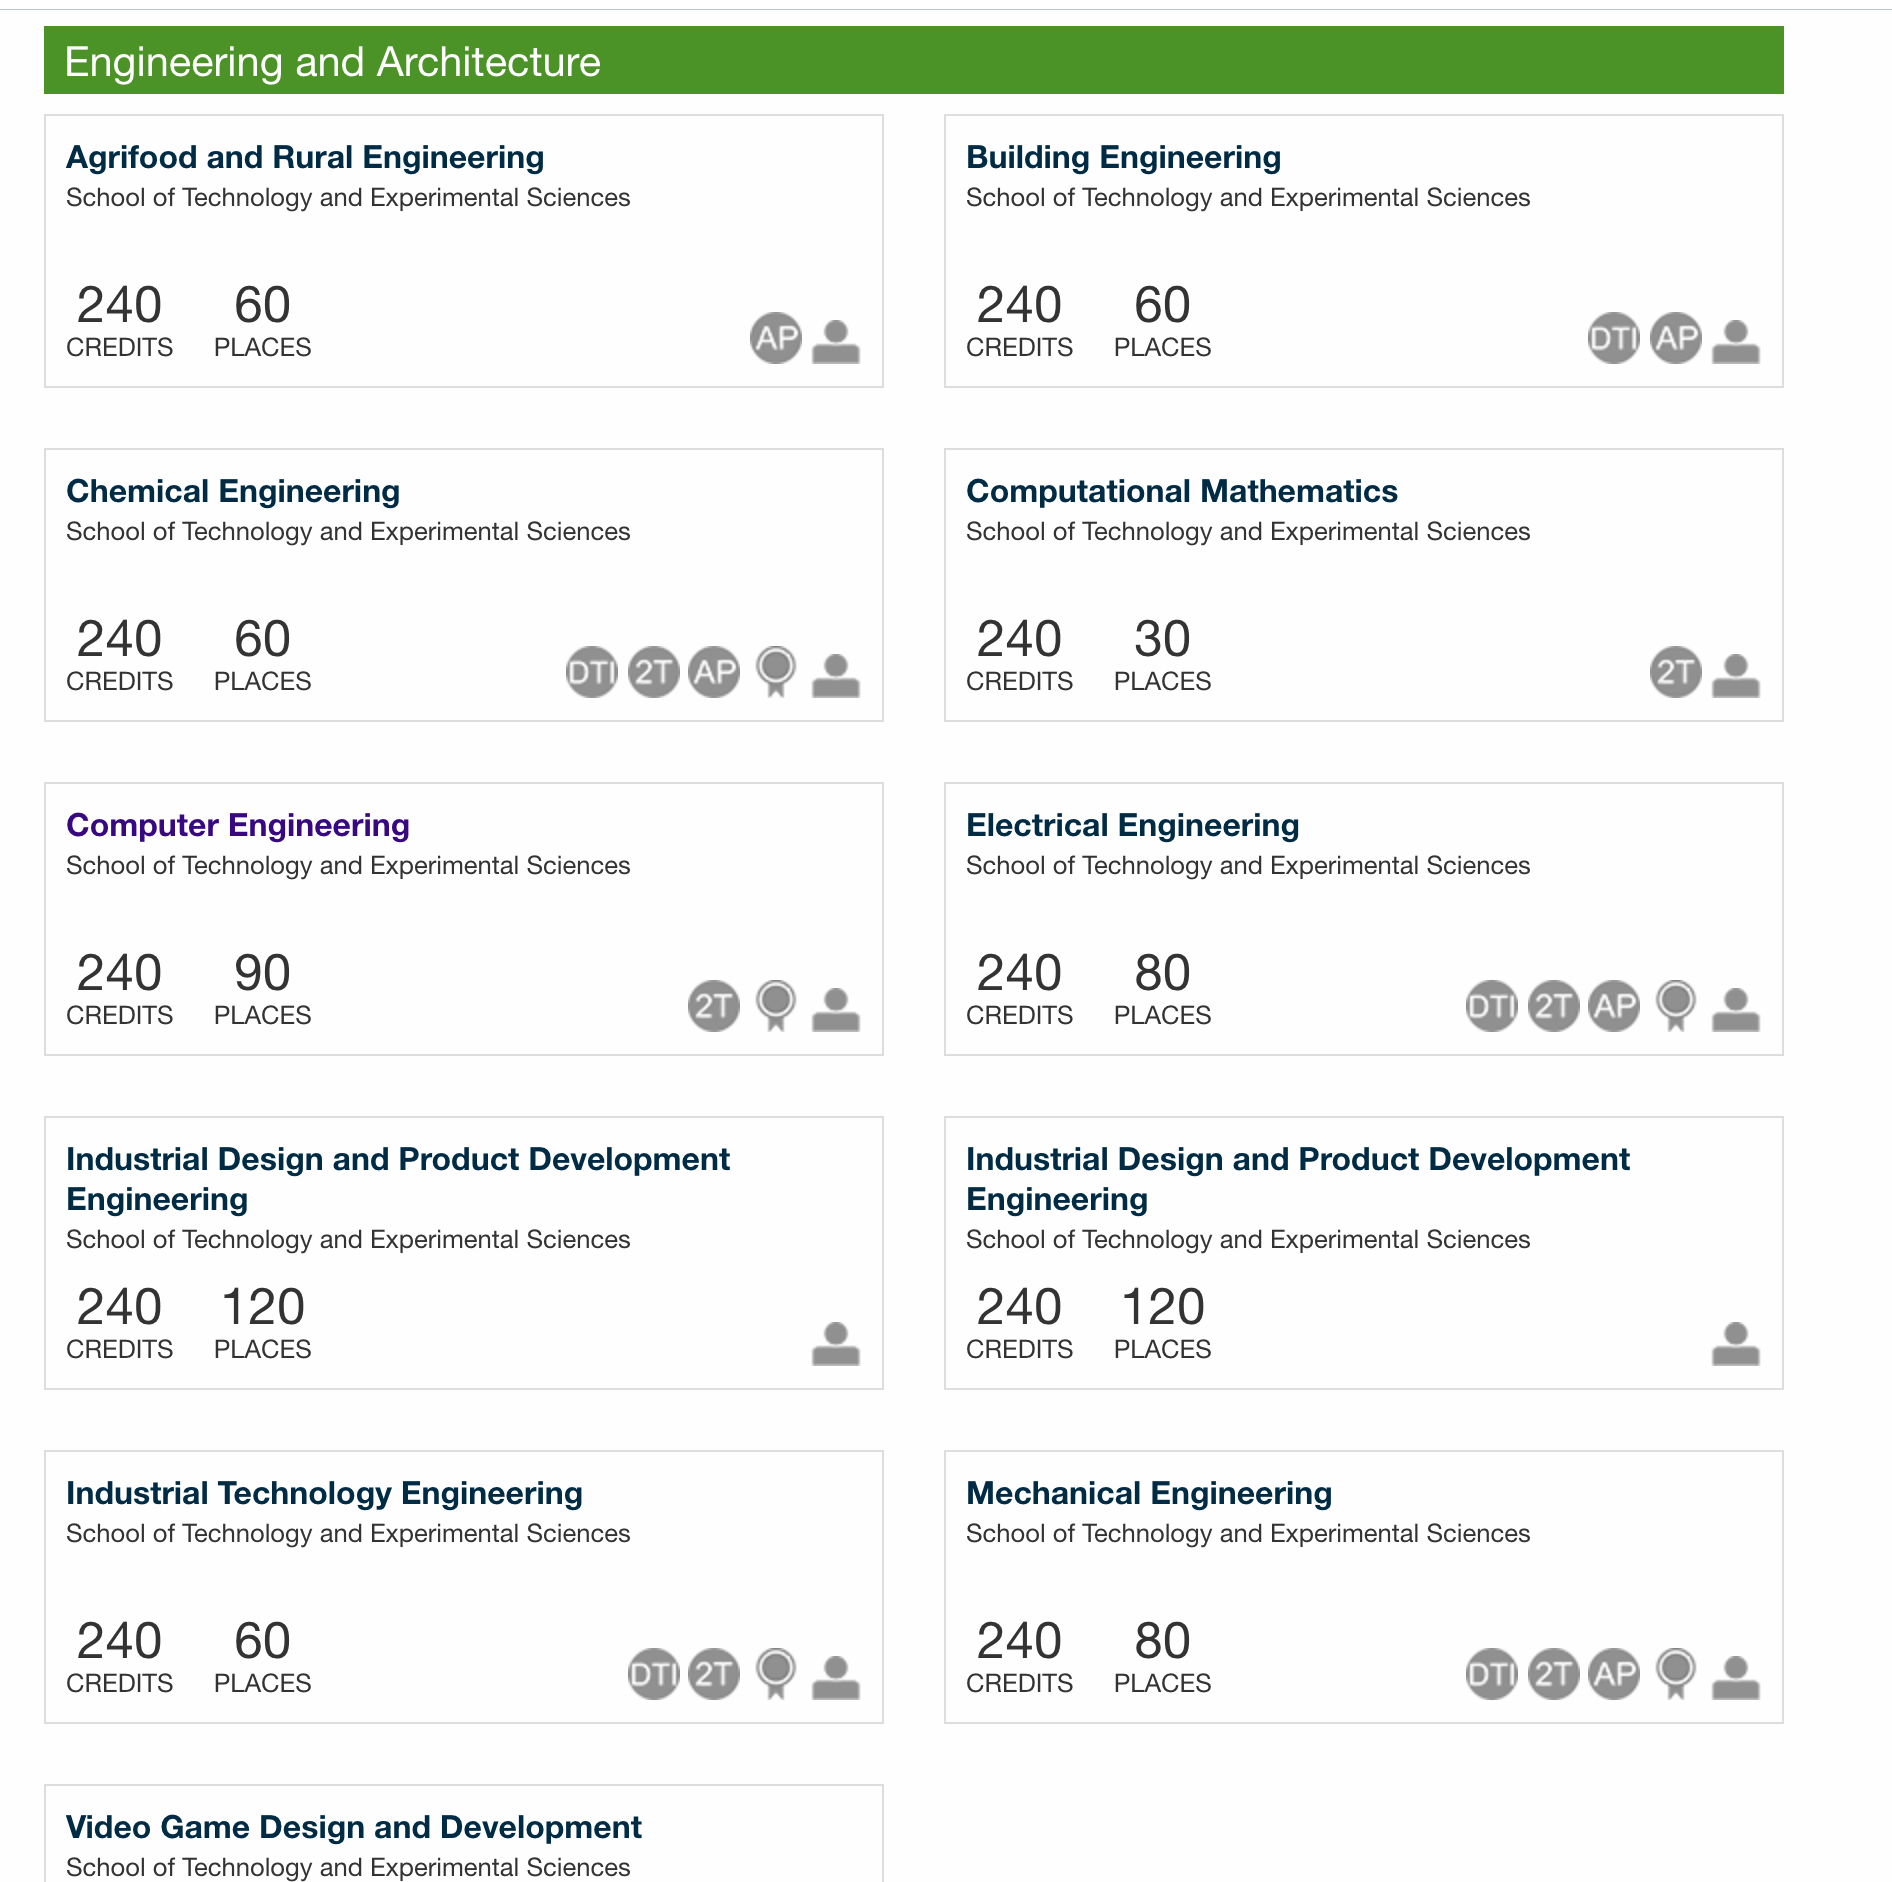The width and height of the screenshot is (1892, 1882).
Task: Click the person icon on Computer Engineering card
Action: click(836, 1008)
